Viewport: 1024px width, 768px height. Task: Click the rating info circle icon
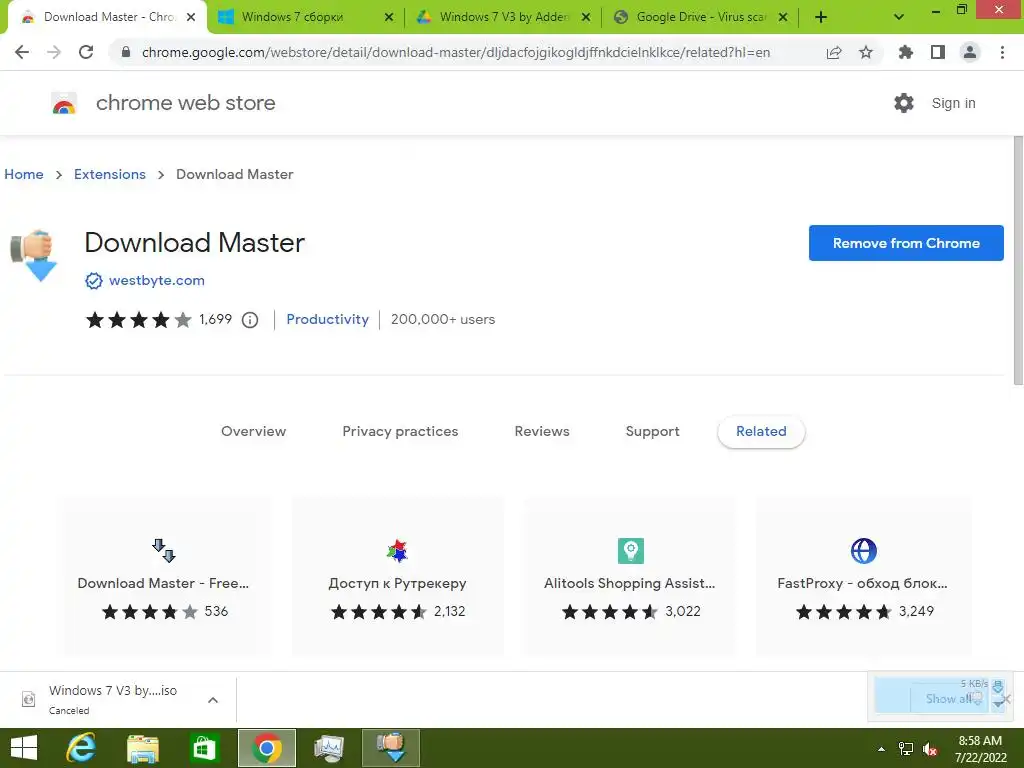(x=250, y=320)
